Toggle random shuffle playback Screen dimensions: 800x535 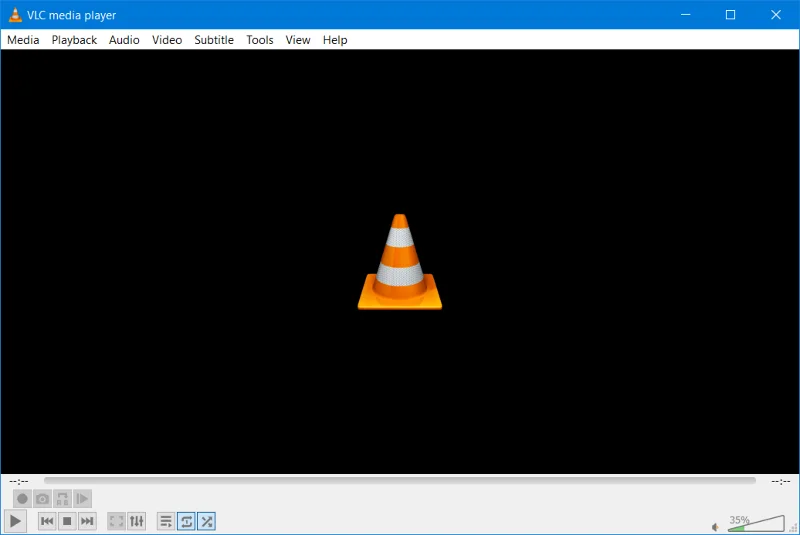[206, 521]
